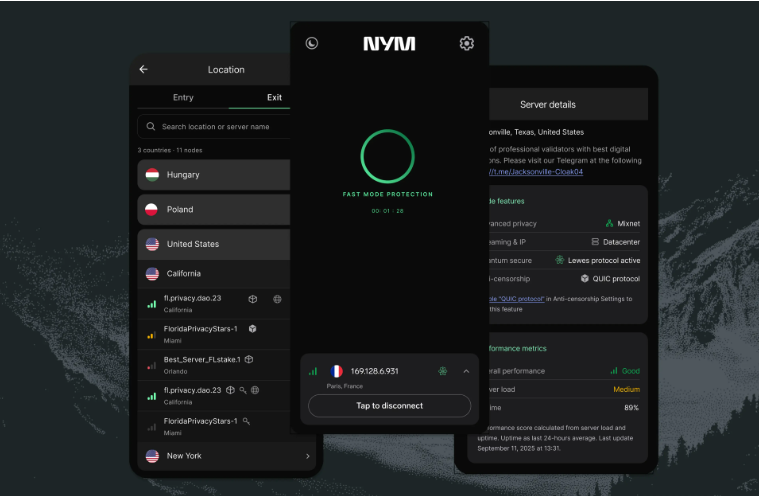The height and width of the screenshot is (496, 759).
Task: Click the green flower icon beside the IP address
Action: click(442, 371)
